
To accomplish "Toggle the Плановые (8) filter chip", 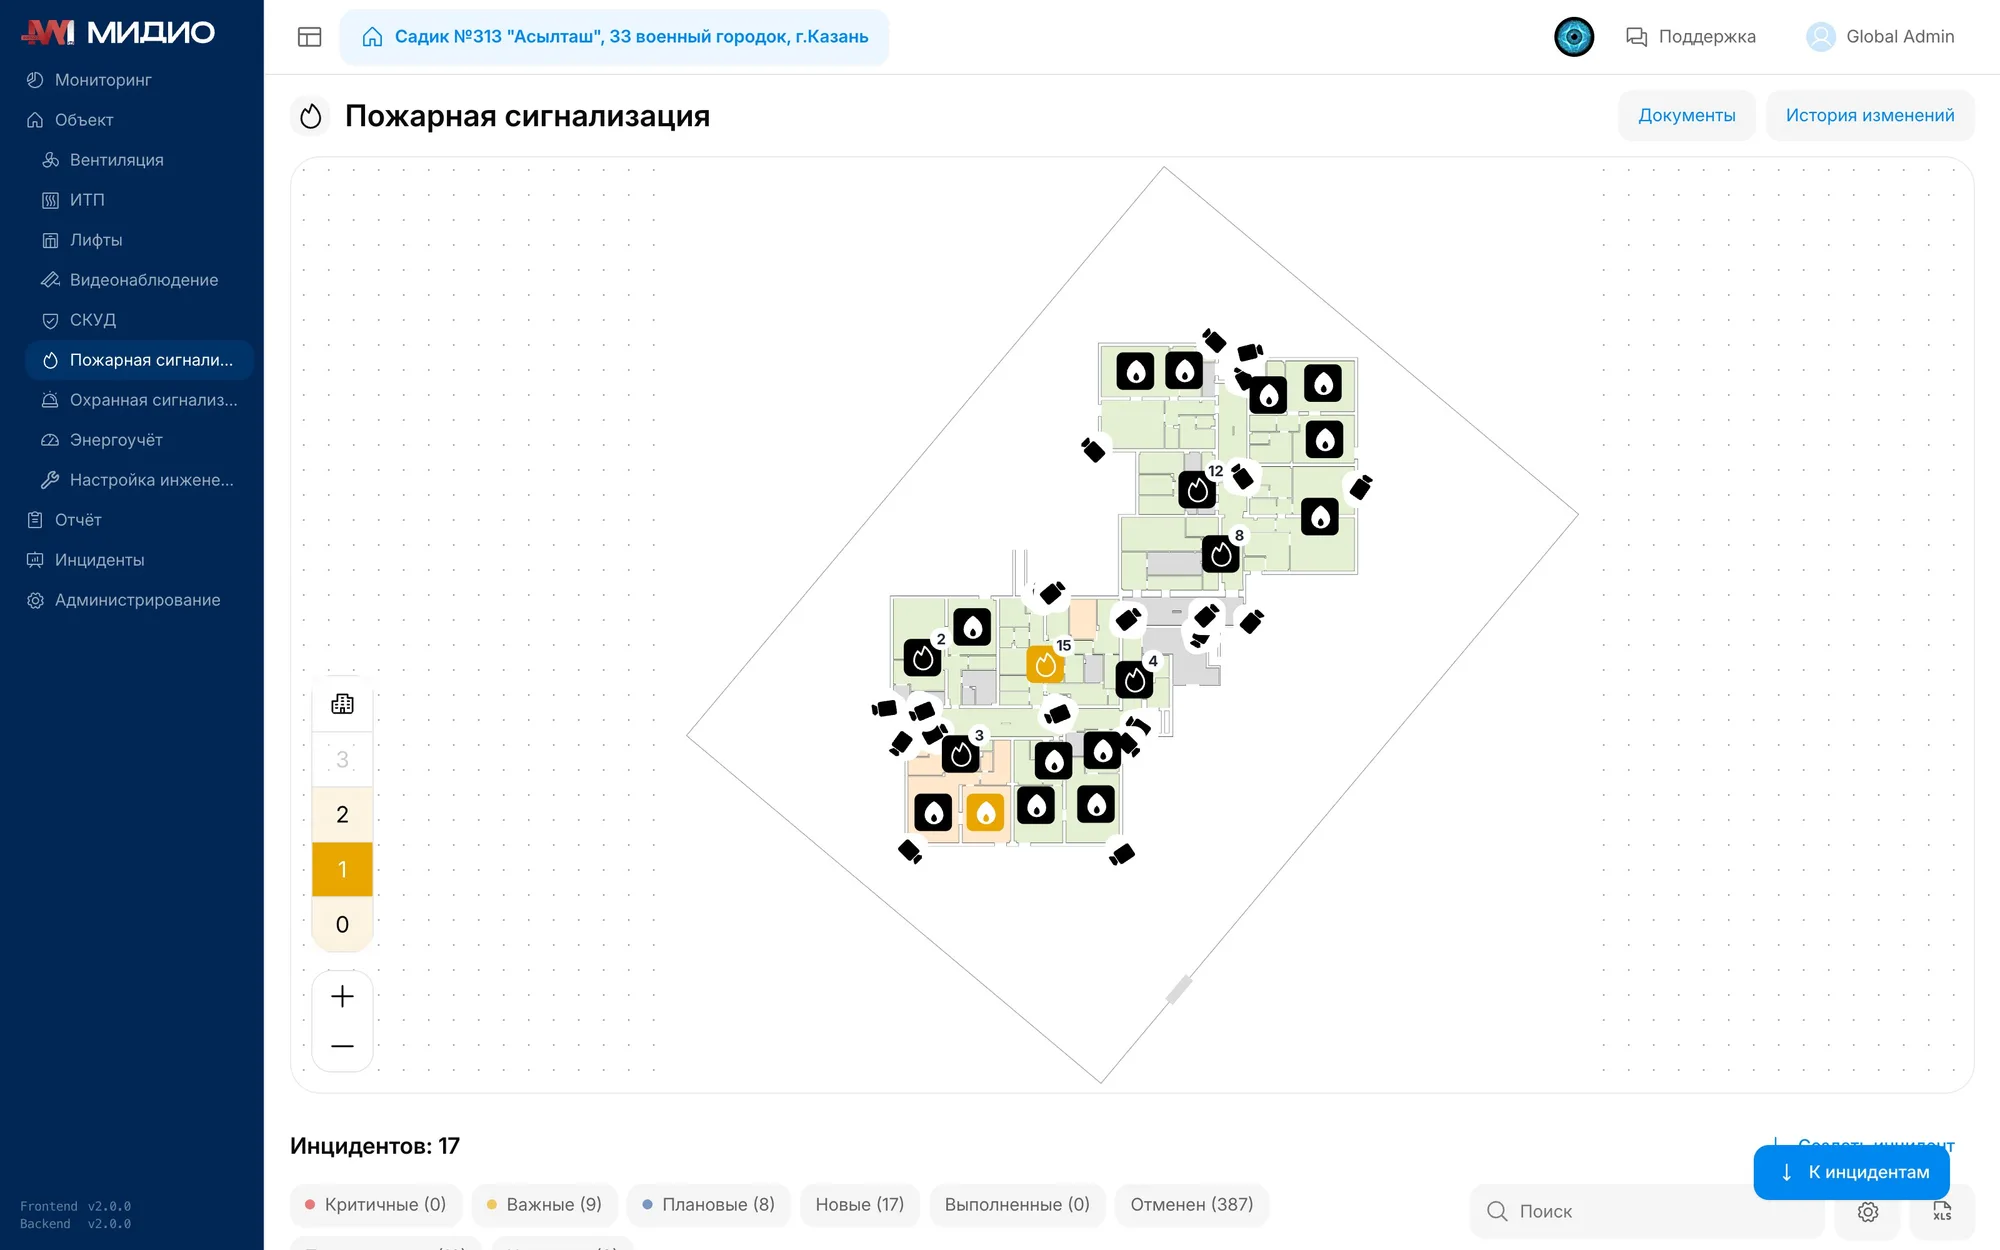I will 709,1204.
